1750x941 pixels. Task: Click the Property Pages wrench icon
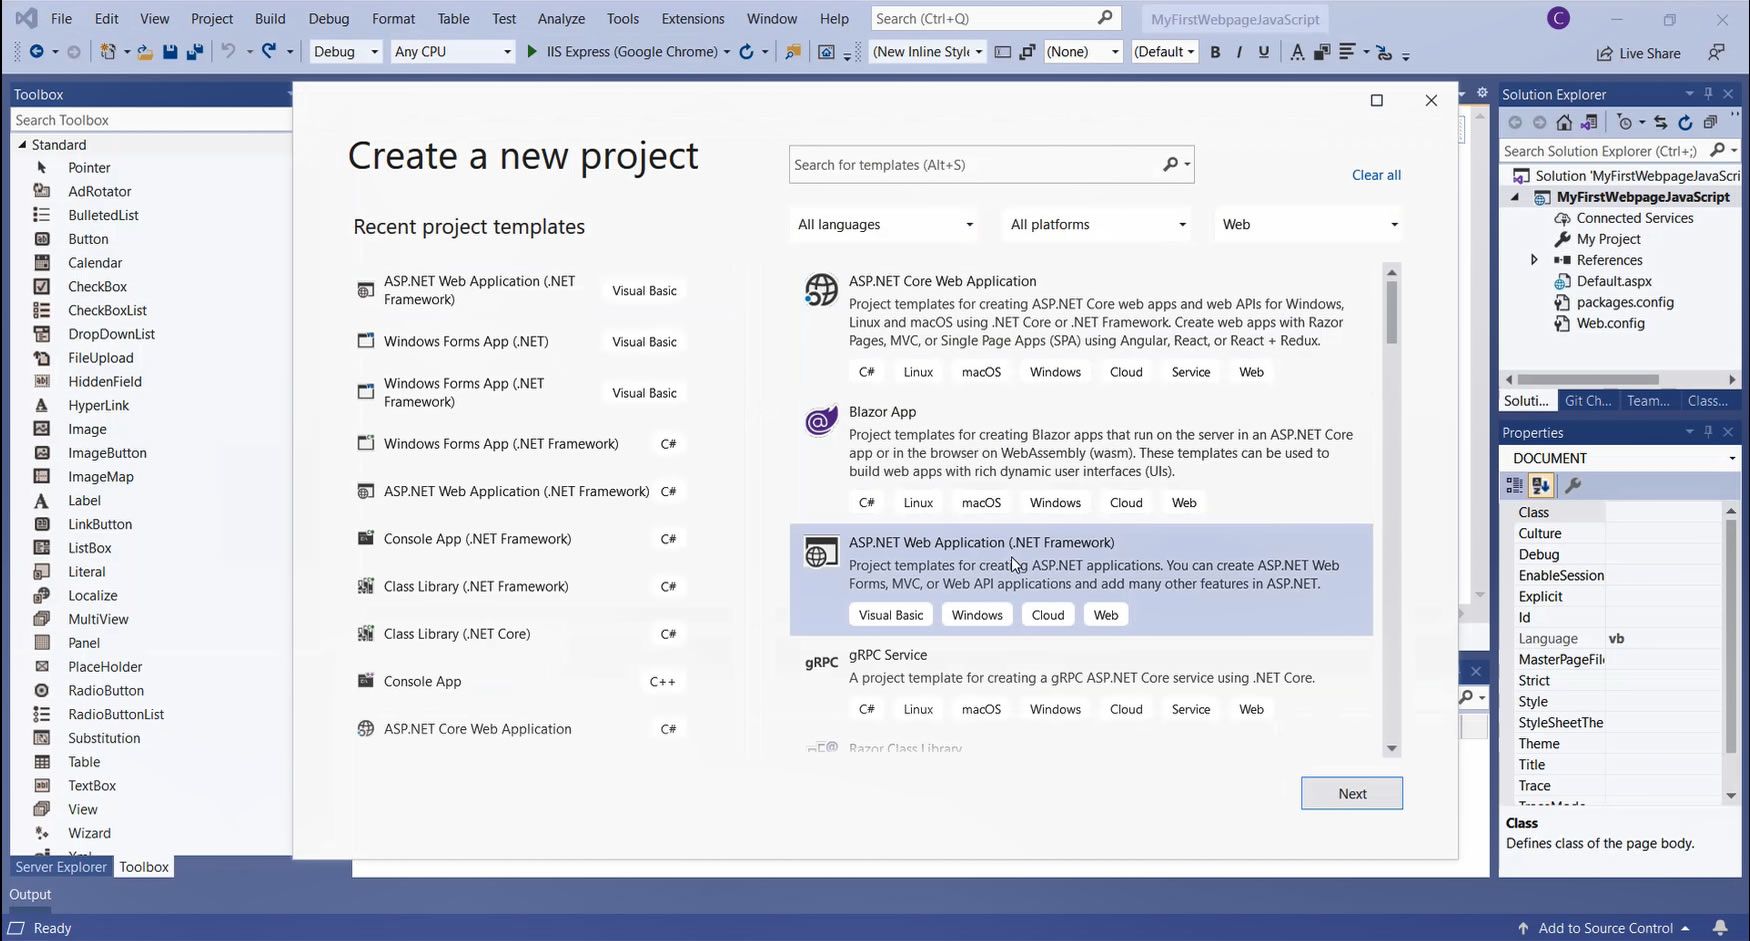1572,486
